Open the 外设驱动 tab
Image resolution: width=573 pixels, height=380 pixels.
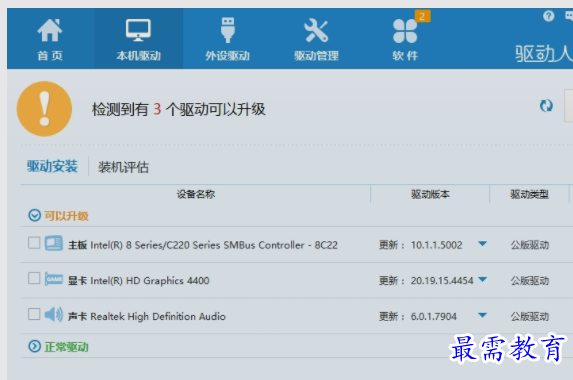[x=227, y=39]
